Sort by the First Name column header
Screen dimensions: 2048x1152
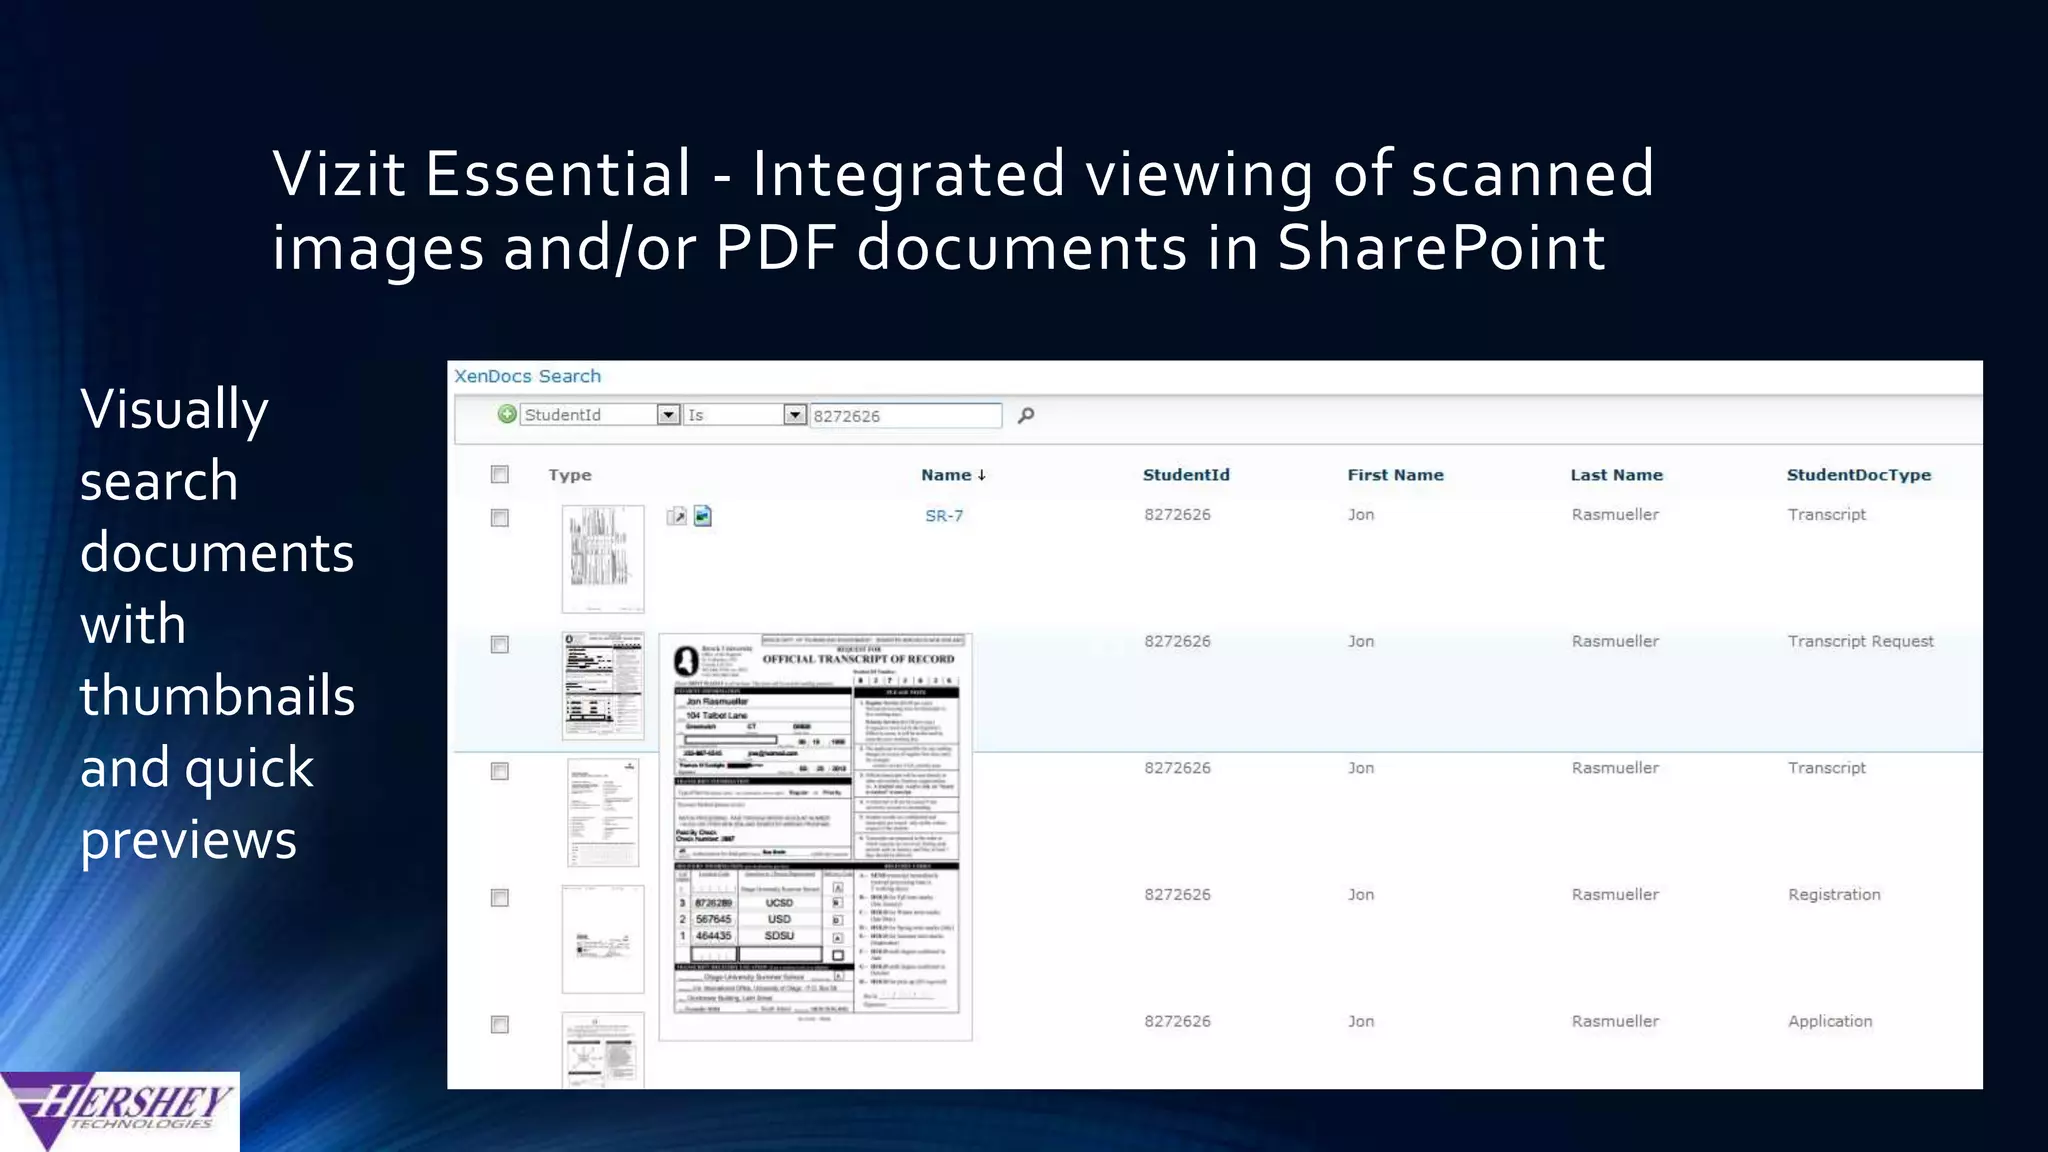click(1395, 475)
